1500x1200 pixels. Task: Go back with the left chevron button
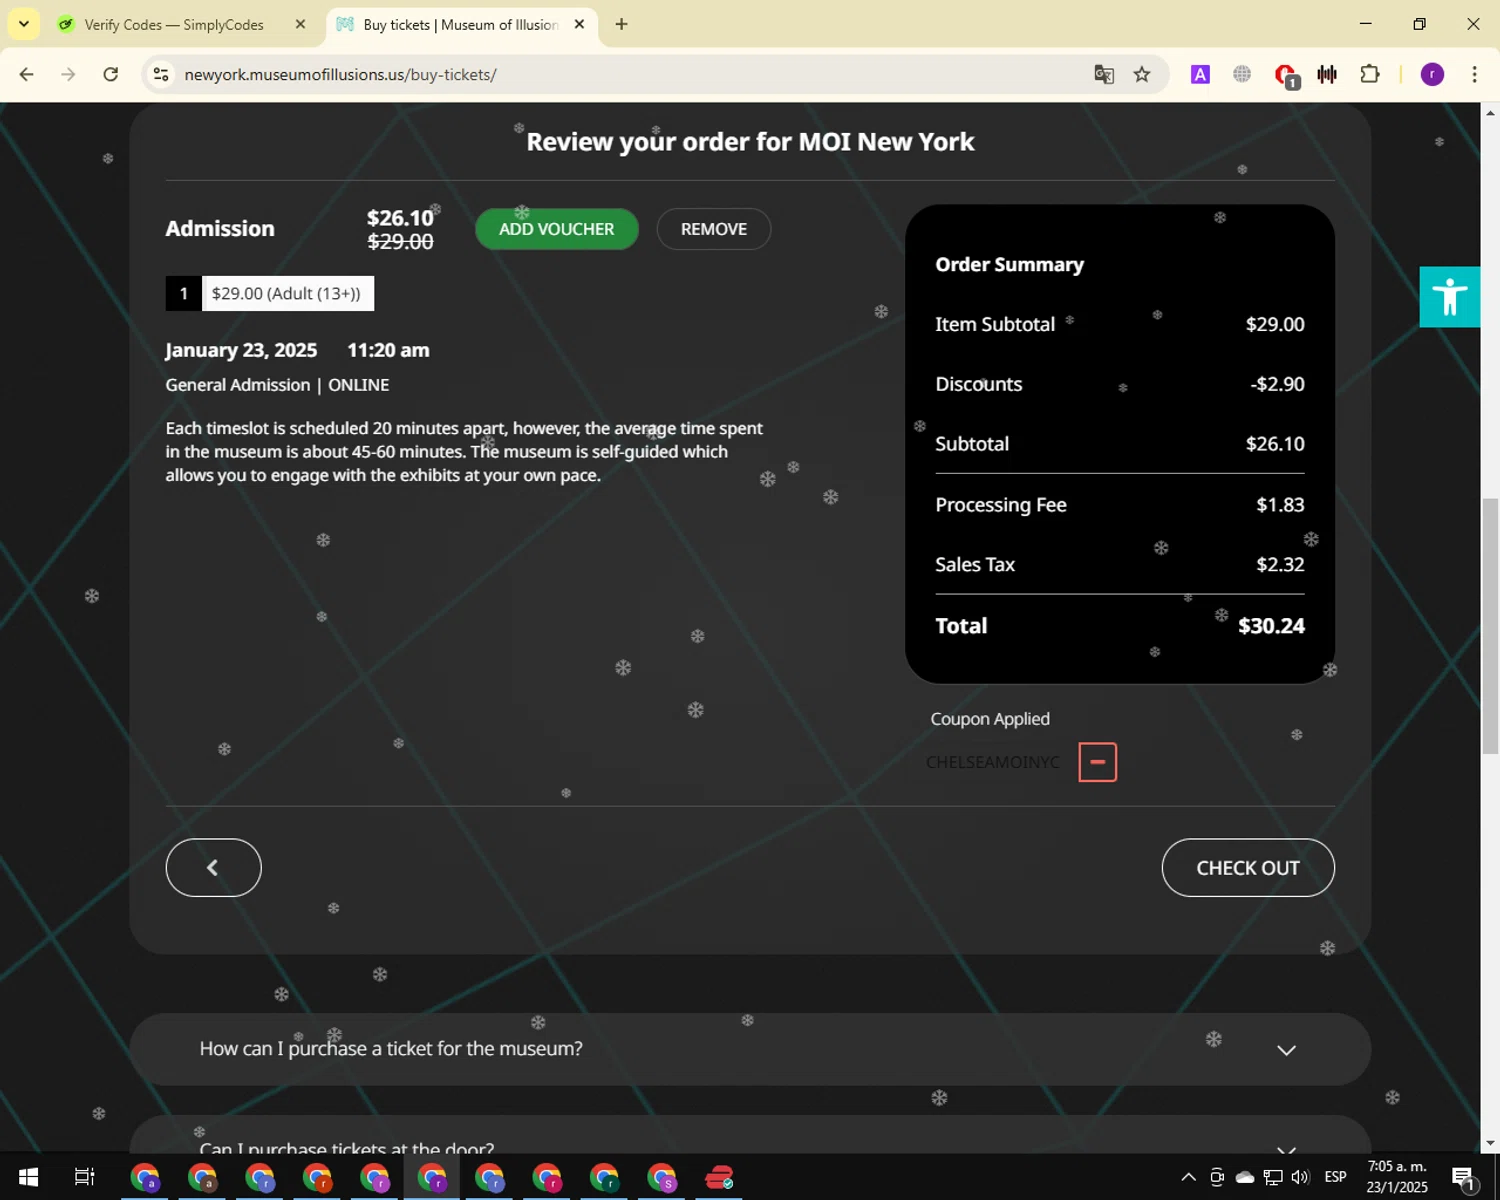(213, 867)
